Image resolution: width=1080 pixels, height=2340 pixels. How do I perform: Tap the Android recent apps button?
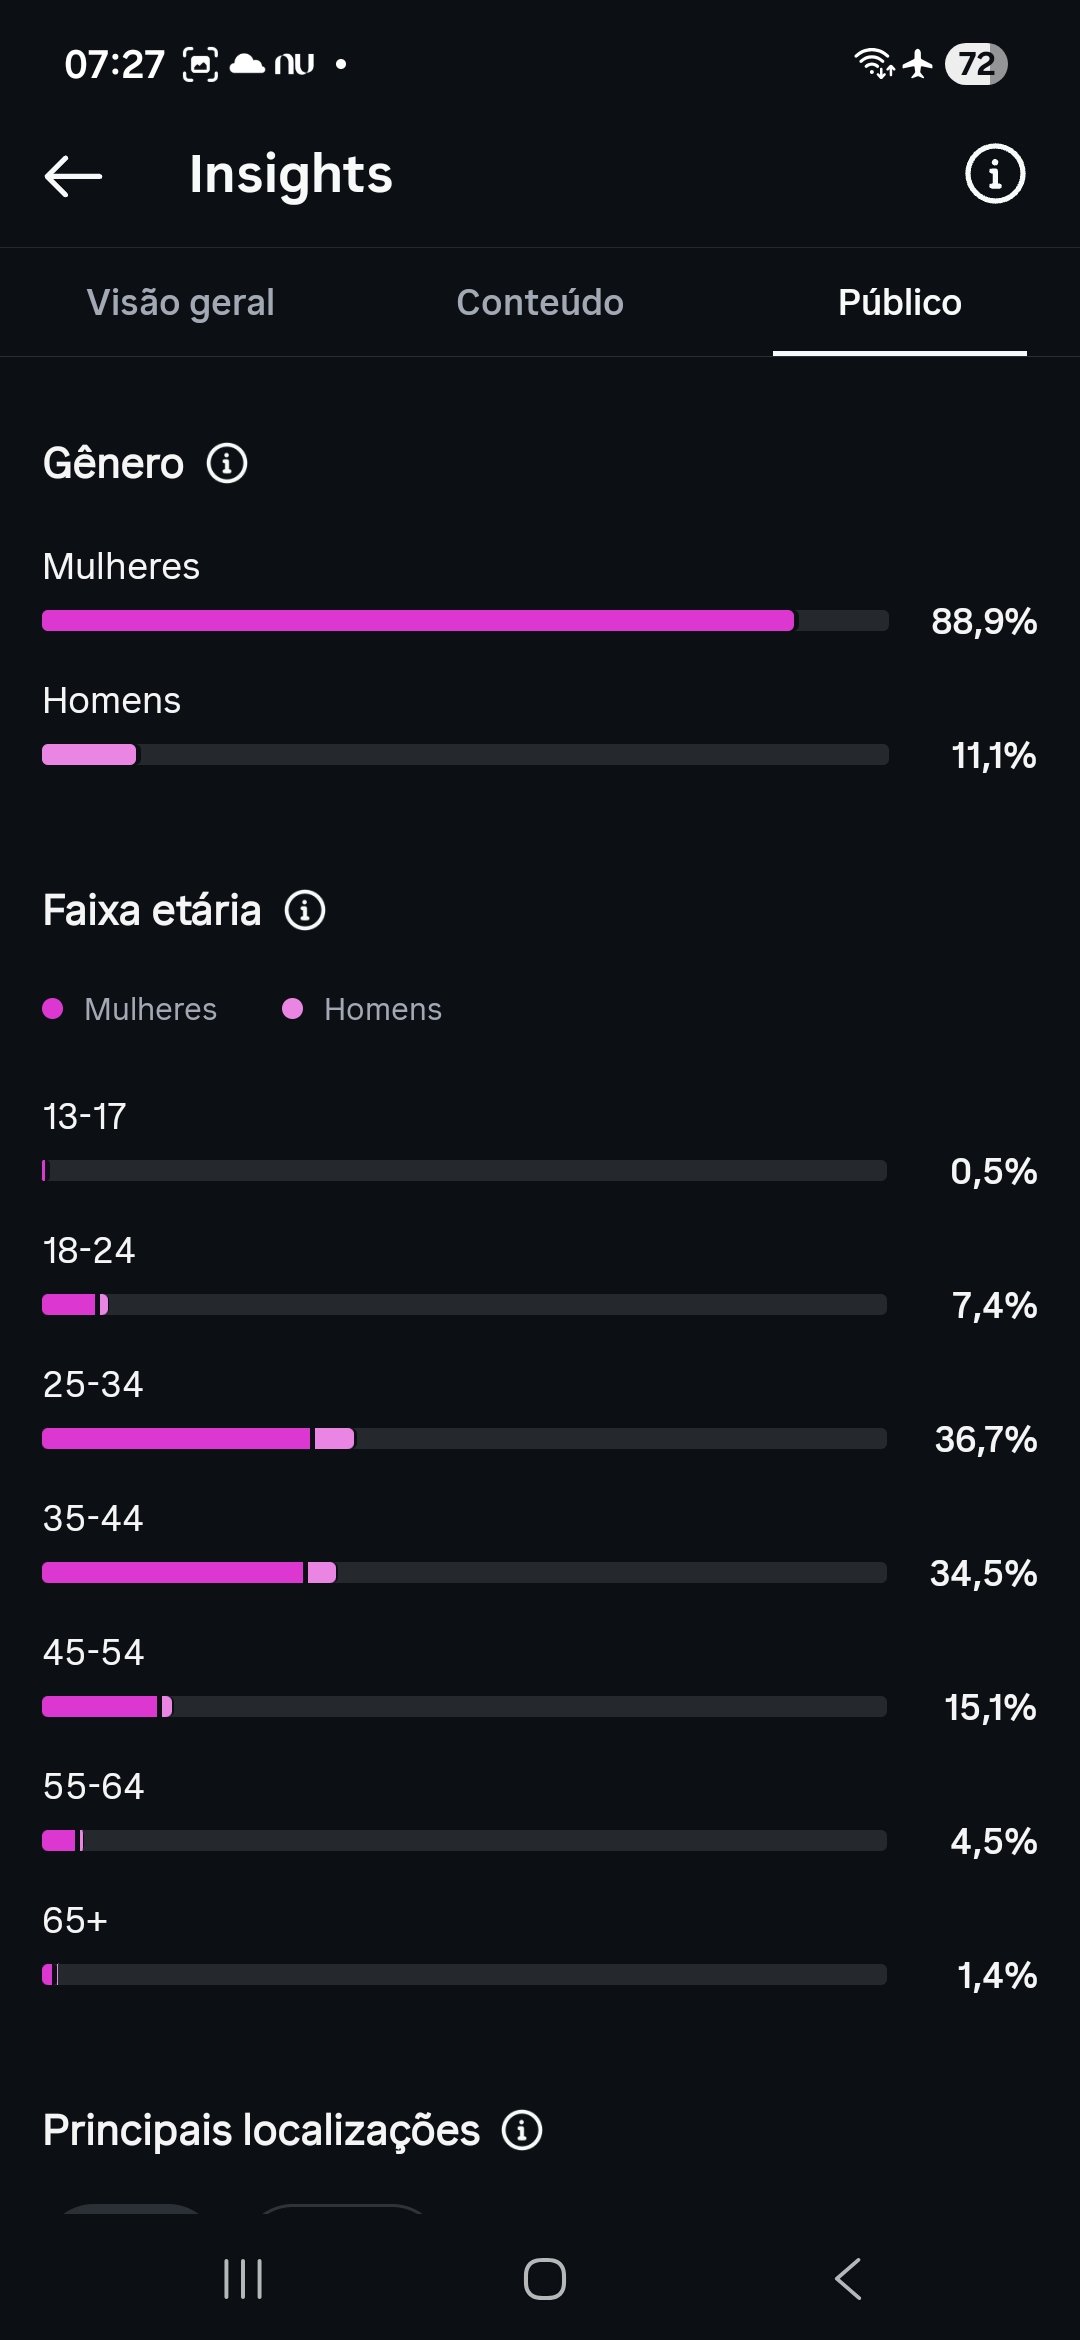(x=243, y=2279)
